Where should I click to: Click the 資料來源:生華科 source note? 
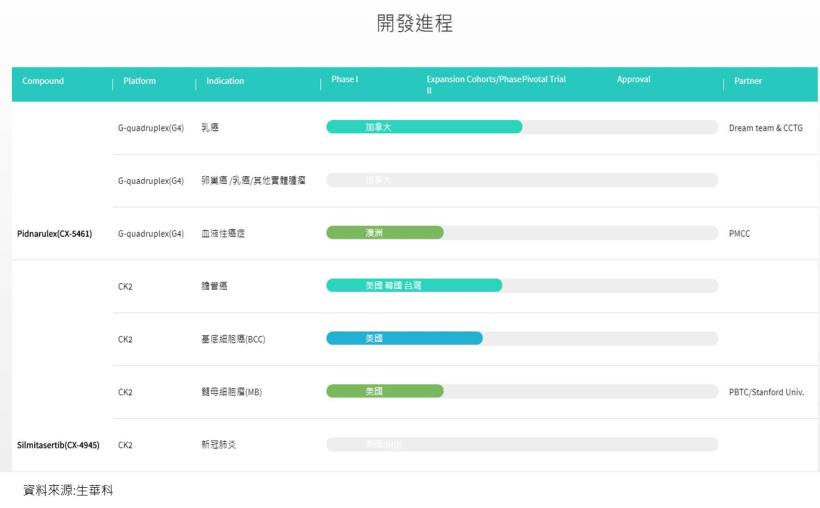pos(68,490)
